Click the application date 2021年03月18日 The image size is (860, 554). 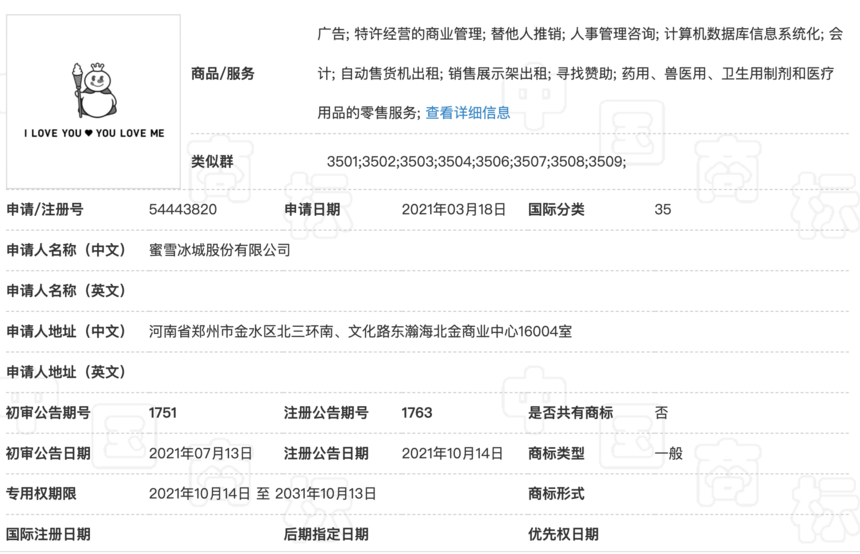click(454, 210)
